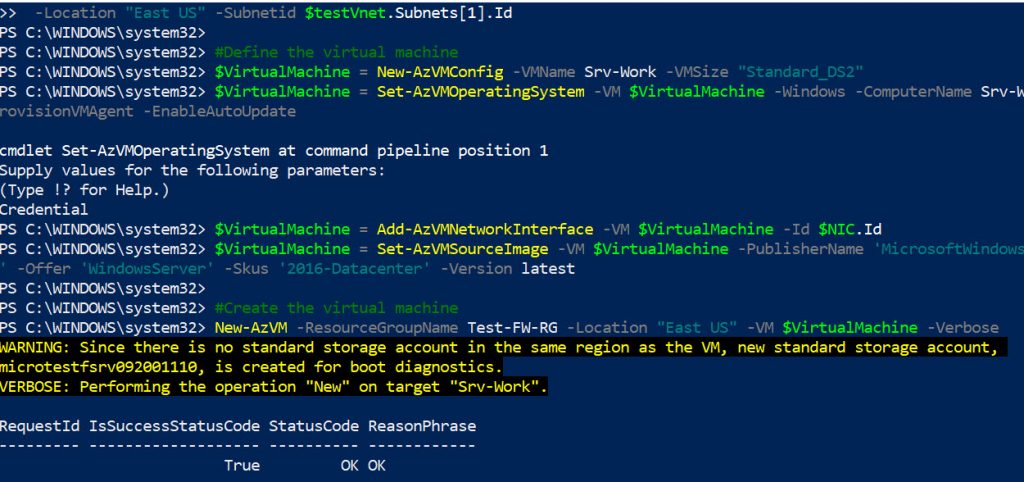The height and width of the screenshot is (482, 1024).
Task: Click the RequestId column header
Action: click(x=40, y=426)
